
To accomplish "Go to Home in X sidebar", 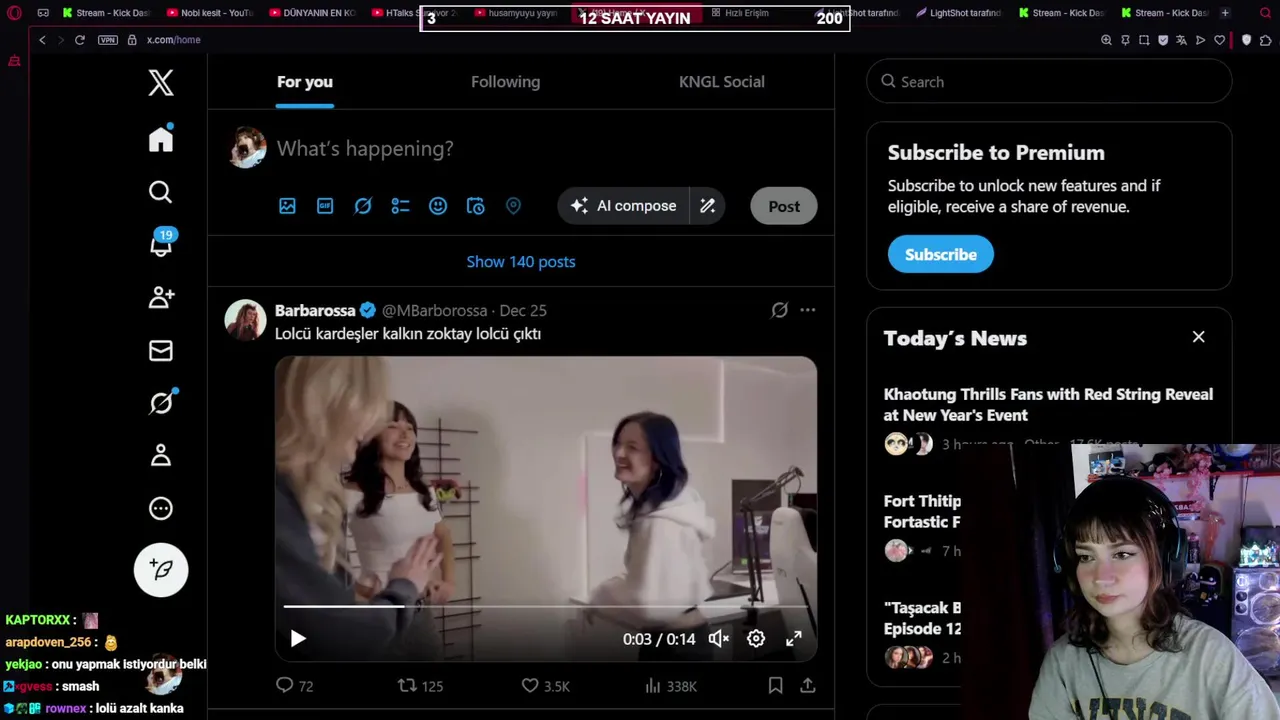I will [161, 139].
